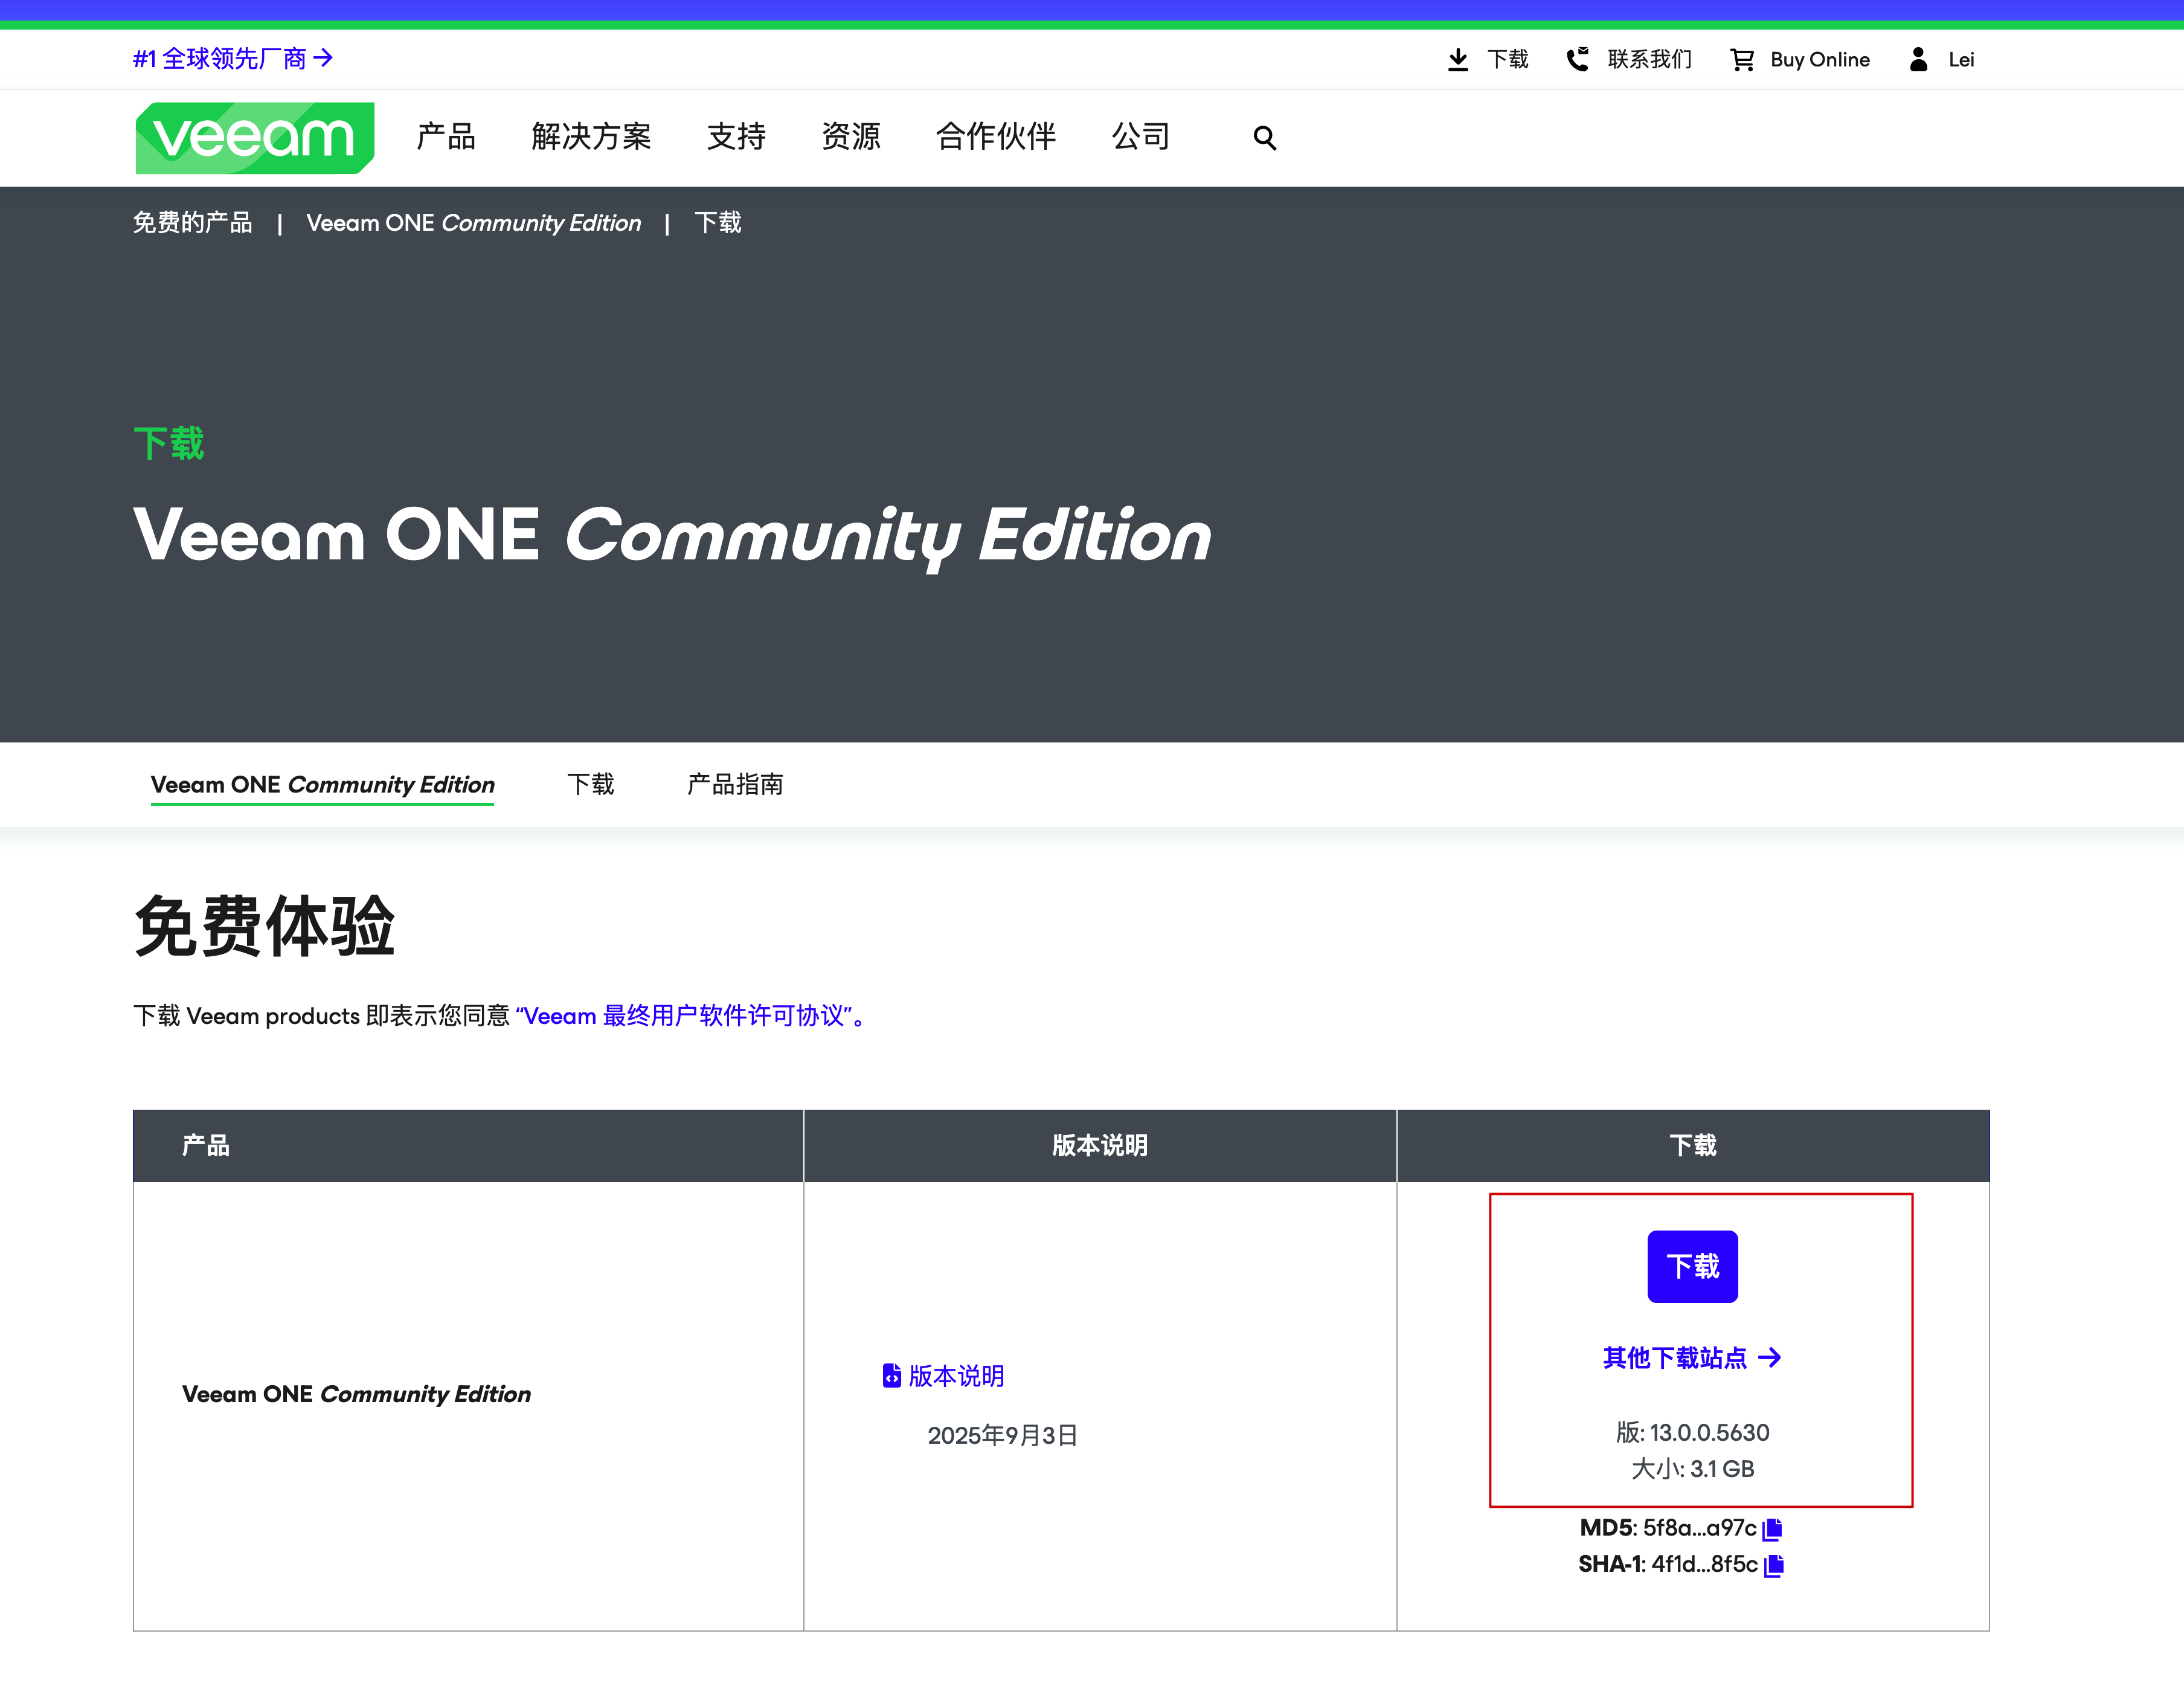Click the phone contact icon
This screenshot has width=2184, height=1683.
[x=1577, y=60]
